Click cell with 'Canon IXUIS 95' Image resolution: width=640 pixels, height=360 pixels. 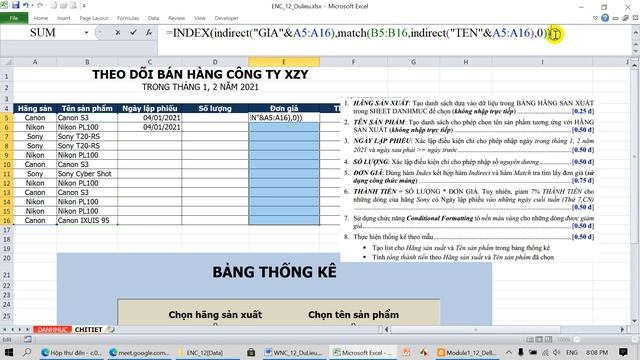[87, 220]
